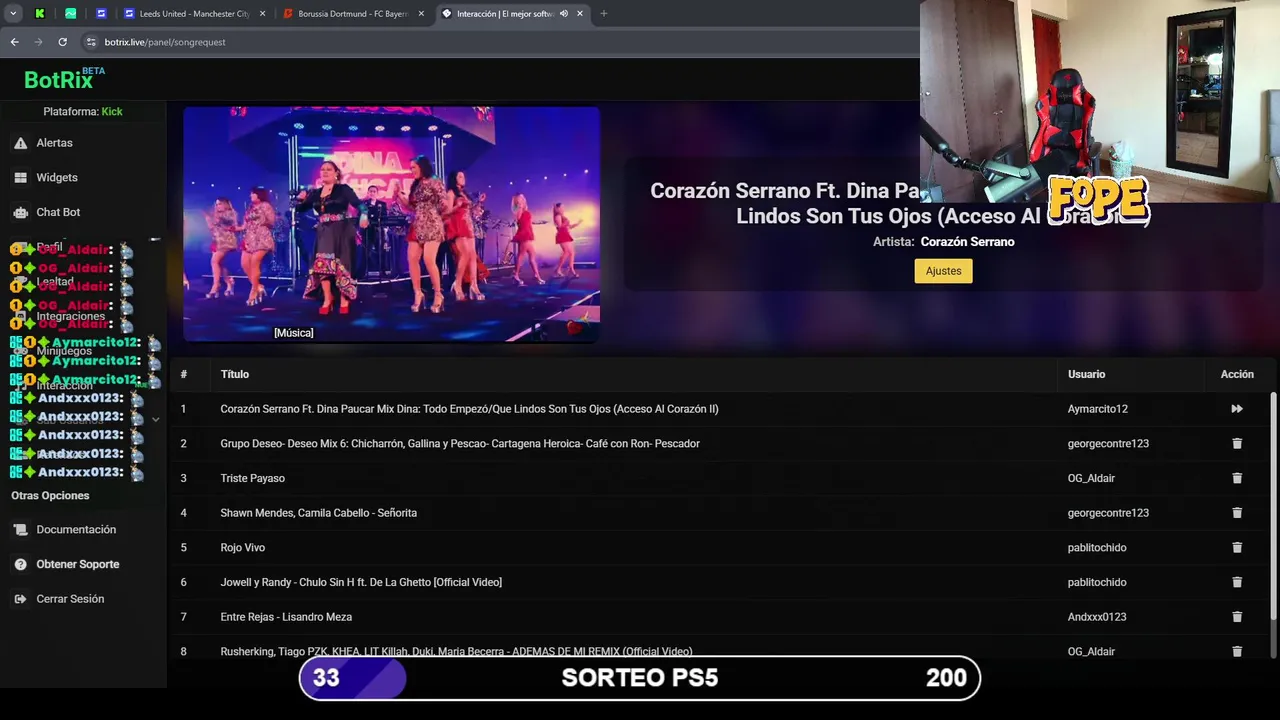Click the music video player thumbnail

pyautogui.click(x=391, y=225)
